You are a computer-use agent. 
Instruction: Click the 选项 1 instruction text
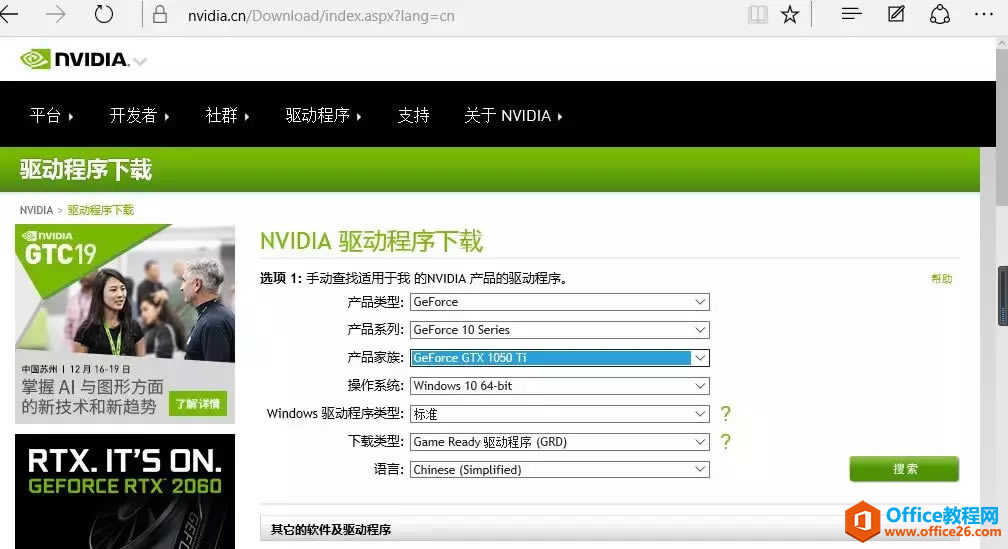pyautogui.click(x=413, y=278)
